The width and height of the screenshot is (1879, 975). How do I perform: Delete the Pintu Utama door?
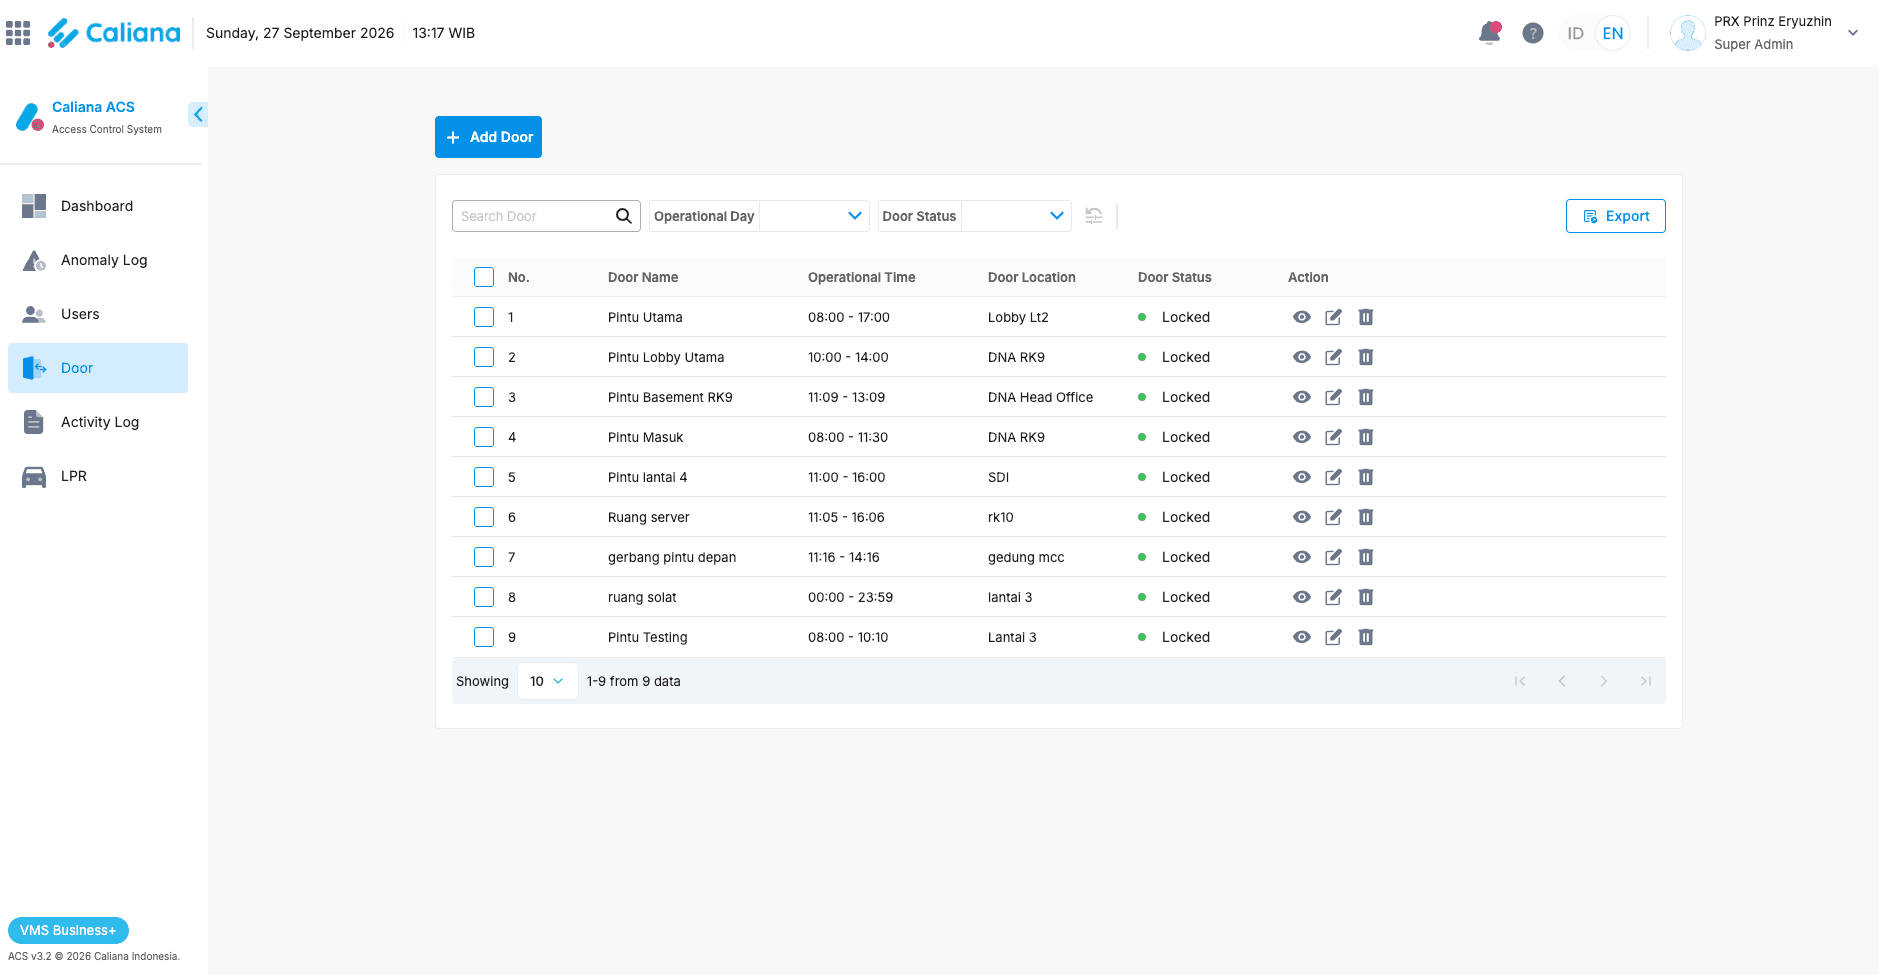(1366, 317)
